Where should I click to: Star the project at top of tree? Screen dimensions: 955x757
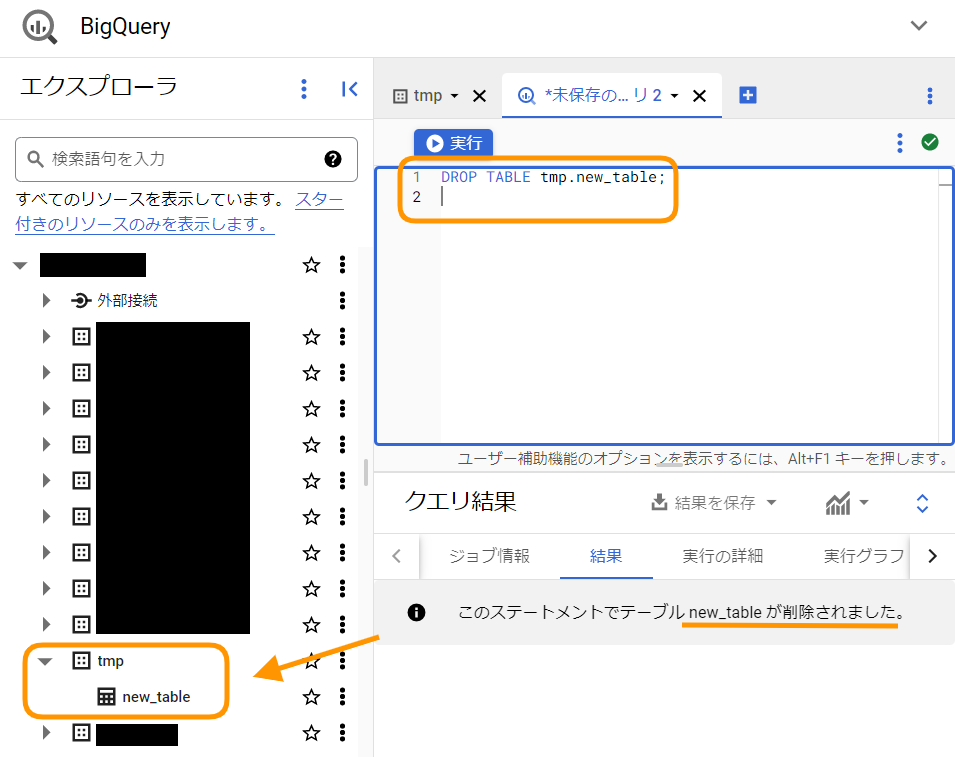(x=311, y=264)
